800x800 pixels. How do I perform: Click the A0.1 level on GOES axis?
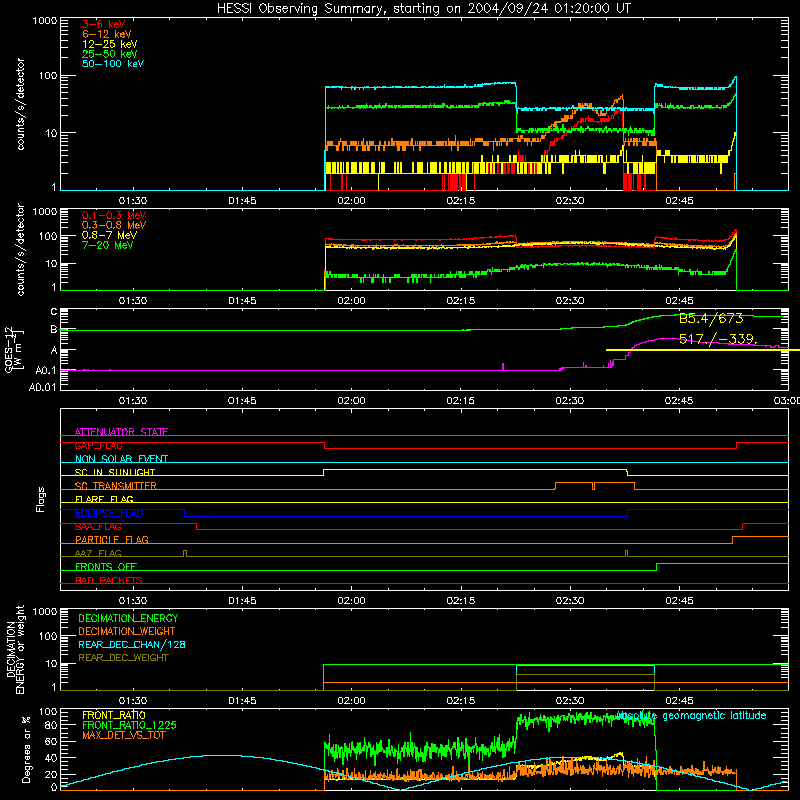pos(45,371)
